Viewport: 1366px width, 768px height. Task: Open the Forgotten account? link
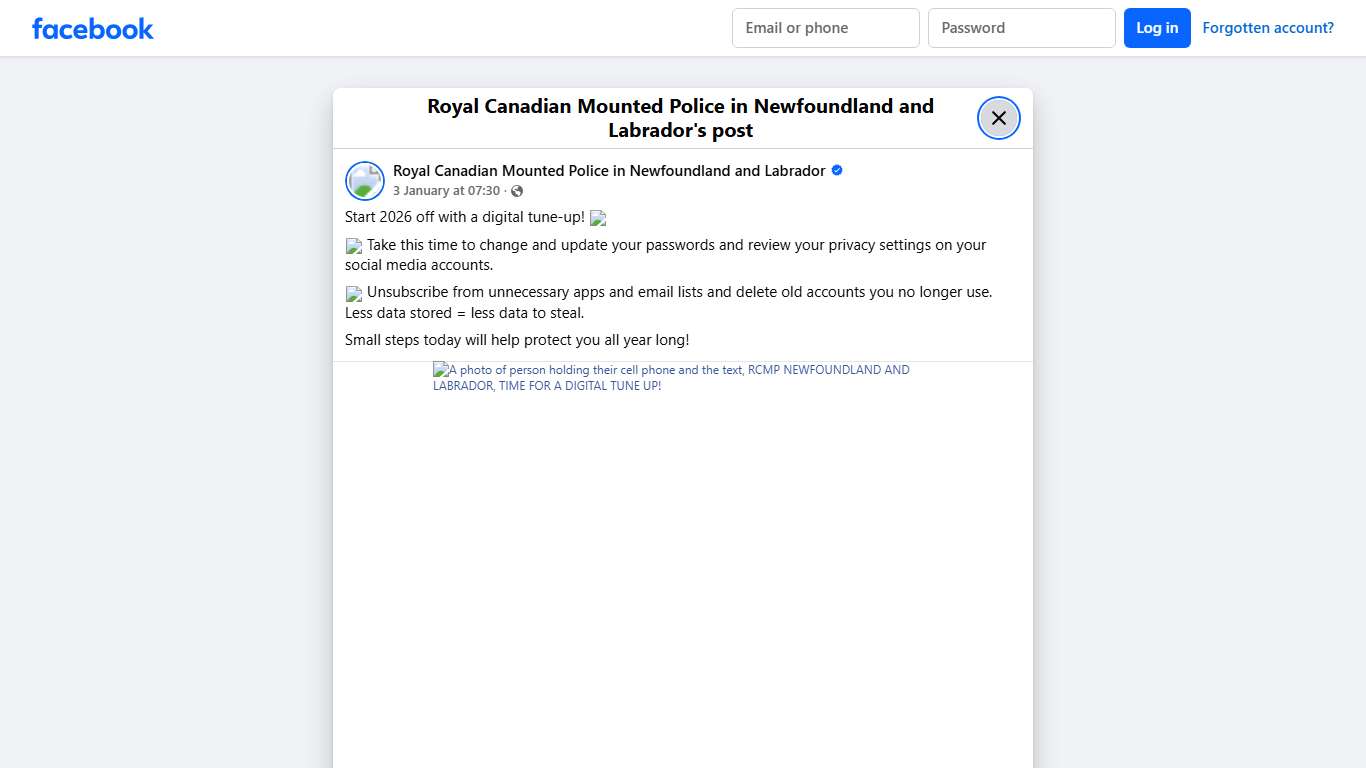pos(1268,28)
